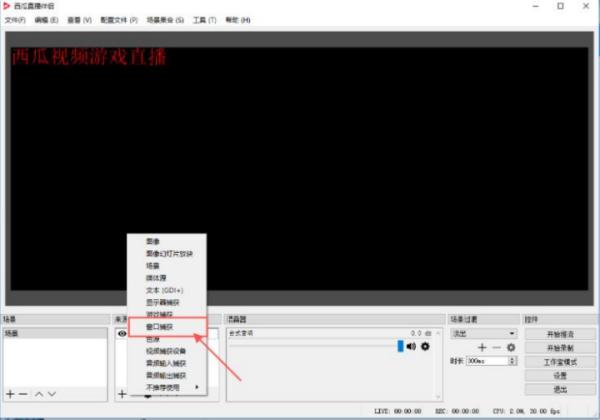Click the 0.0 dB level readout
The height and width of the screenshot is (420, 600).
click(421, 333)
